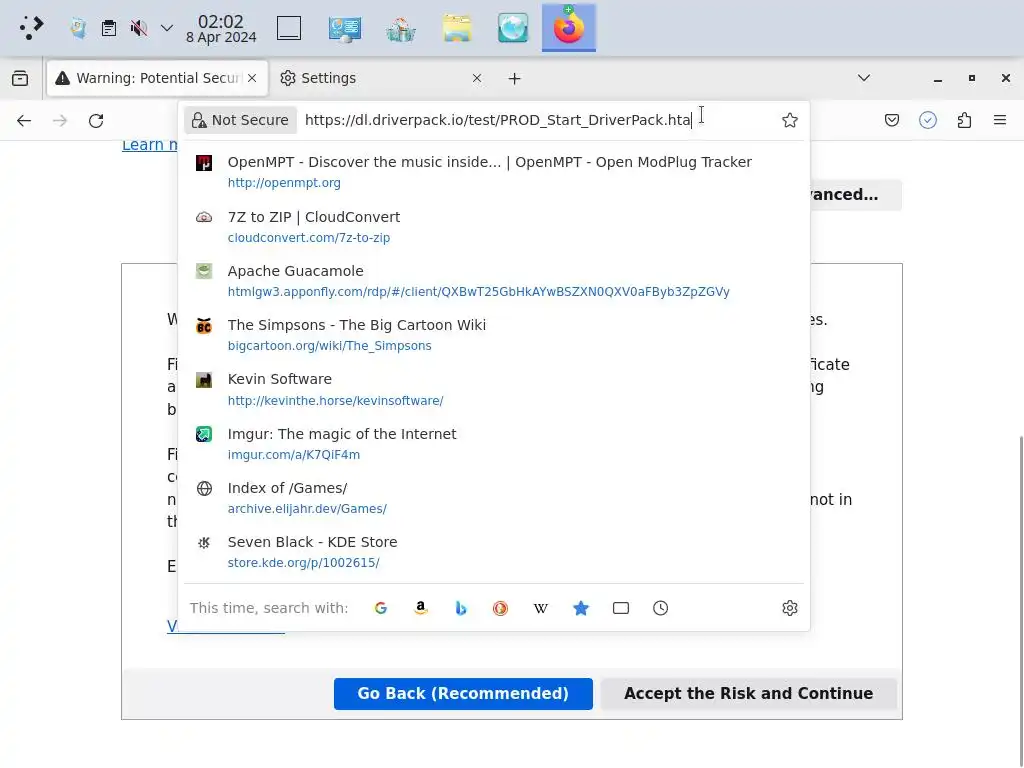The width and height of the screenshot is (1024, 768).
Task: Open the KDE application launcher
Action: click(x=31, y=27)
